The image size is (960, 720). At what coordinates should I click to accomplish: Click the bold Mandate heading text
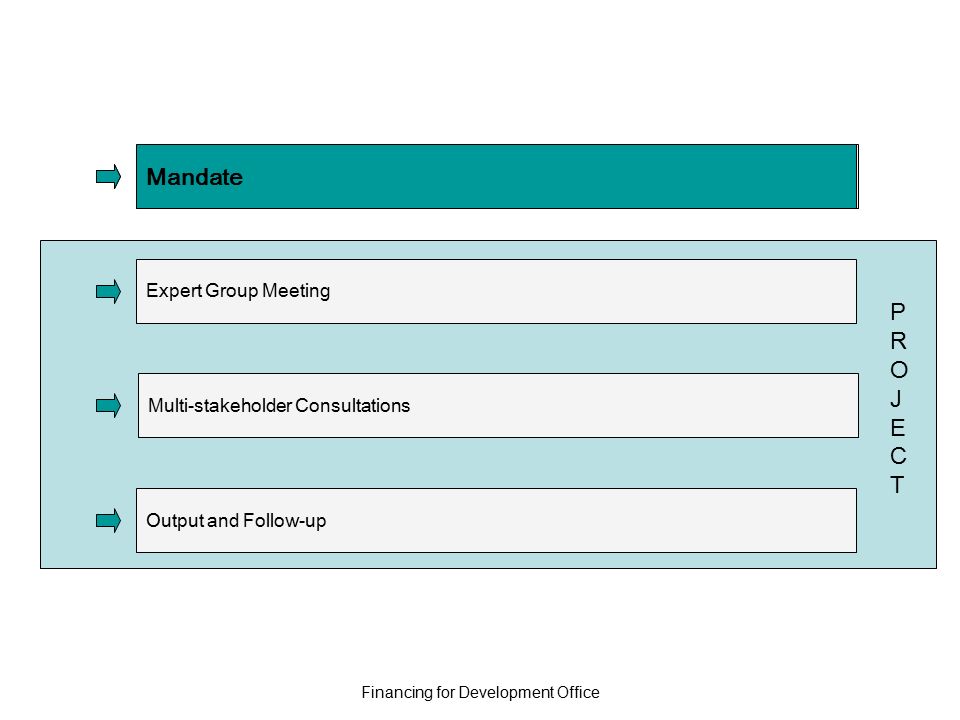point(195,177)
